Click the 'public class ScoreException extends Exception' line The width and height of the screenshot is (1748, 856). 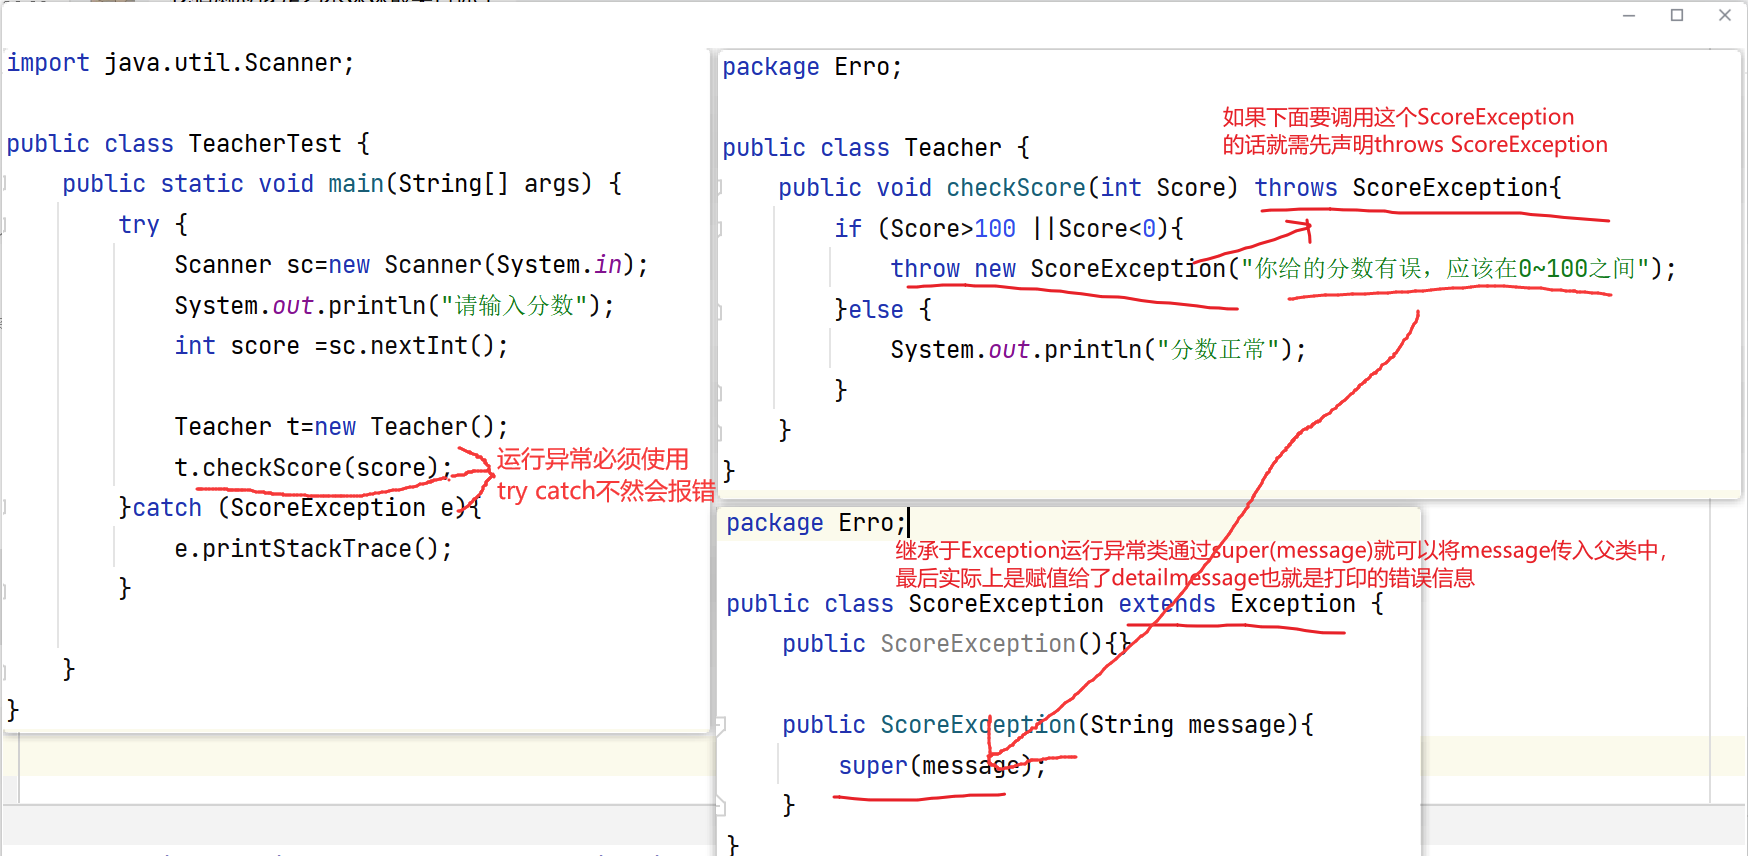click(1055, 604)
